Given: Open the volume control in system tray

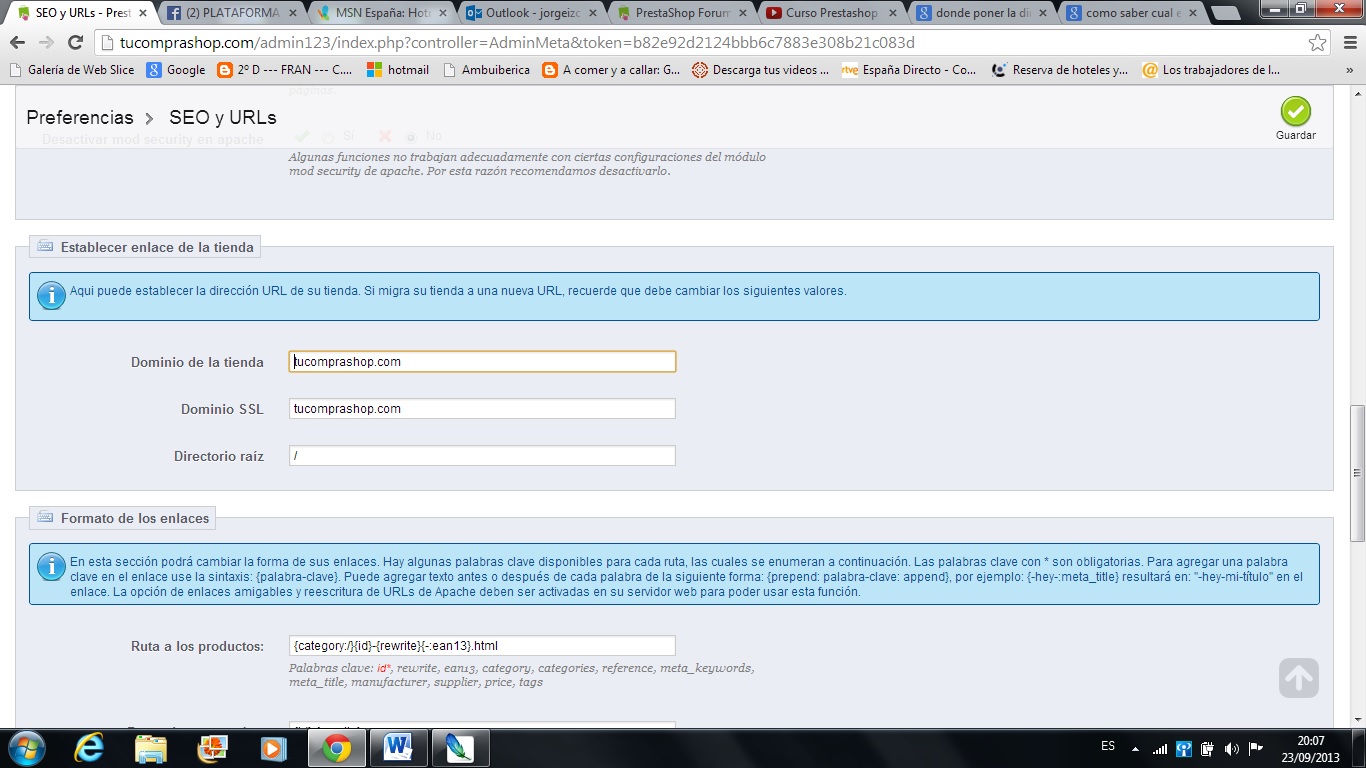Looking at the screenshot, I should 1232,748.
